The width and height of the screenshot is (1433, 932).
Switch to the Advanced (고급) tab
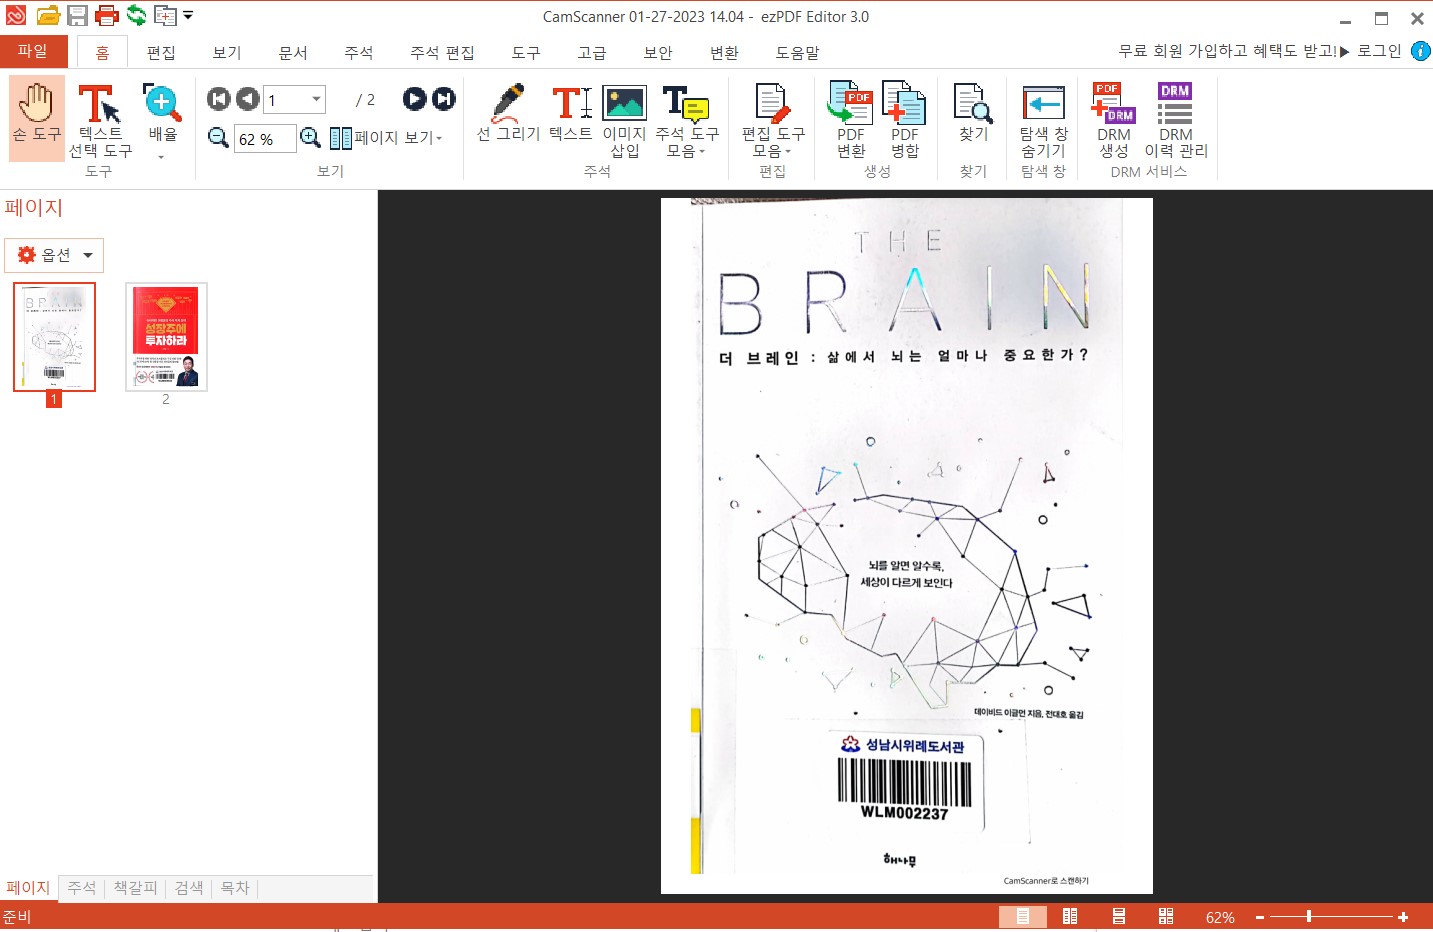click(x=592, y=52)
